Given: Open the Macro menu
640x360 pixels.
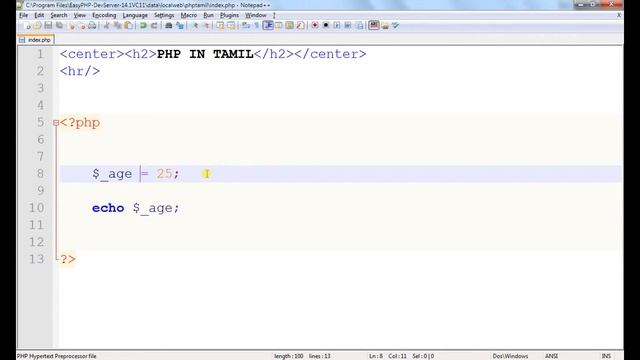Looking at the screenshot, I should tap(189, 15).
